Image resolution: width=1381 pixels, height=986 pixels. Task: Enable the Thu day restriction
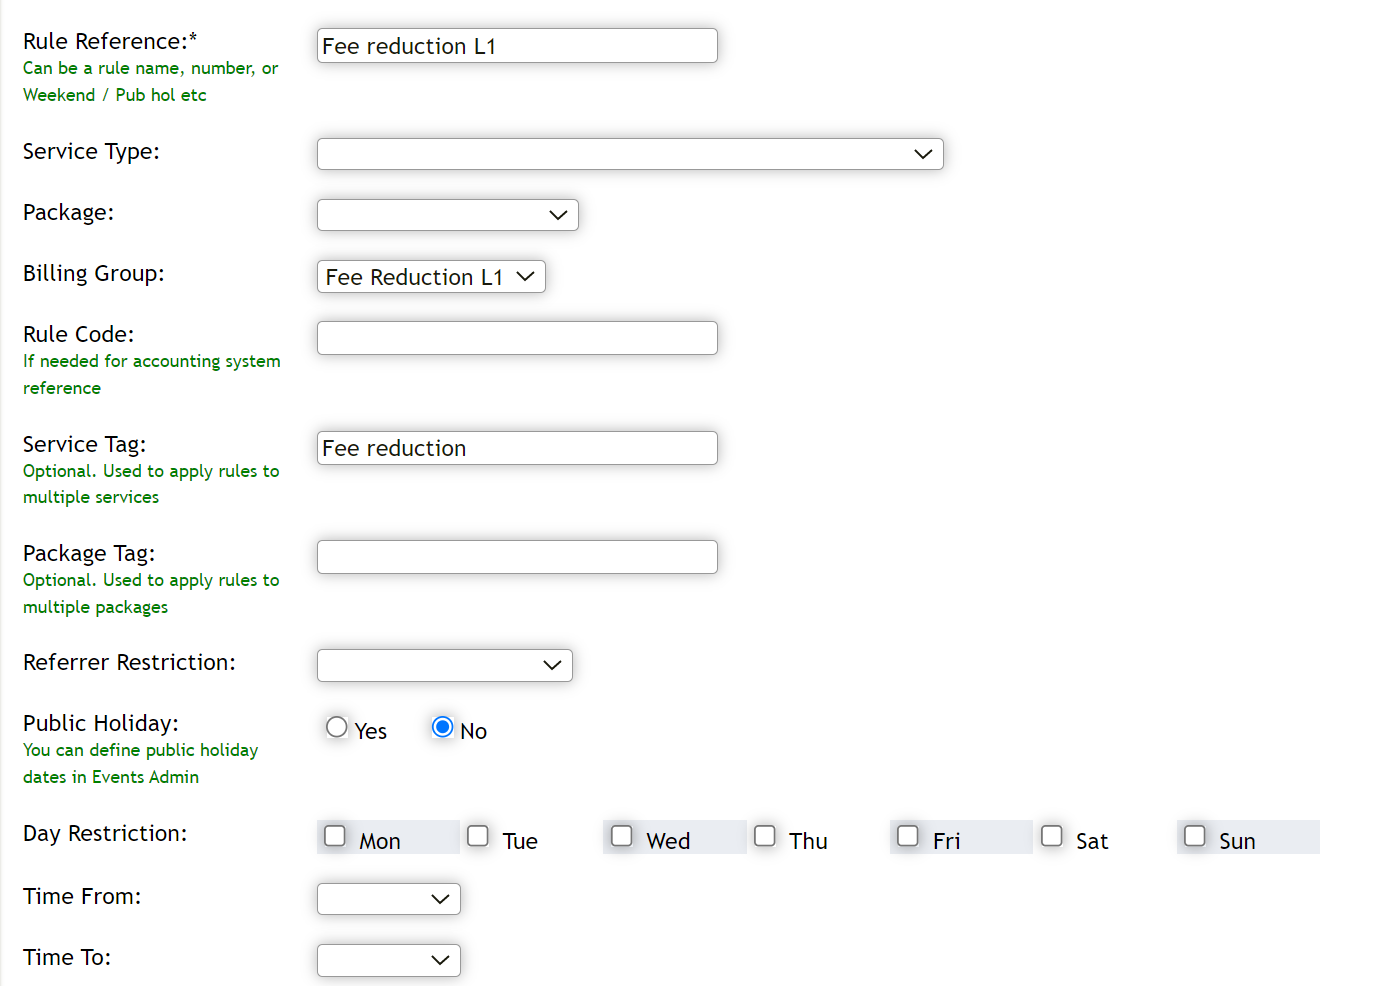pos(764,835)
